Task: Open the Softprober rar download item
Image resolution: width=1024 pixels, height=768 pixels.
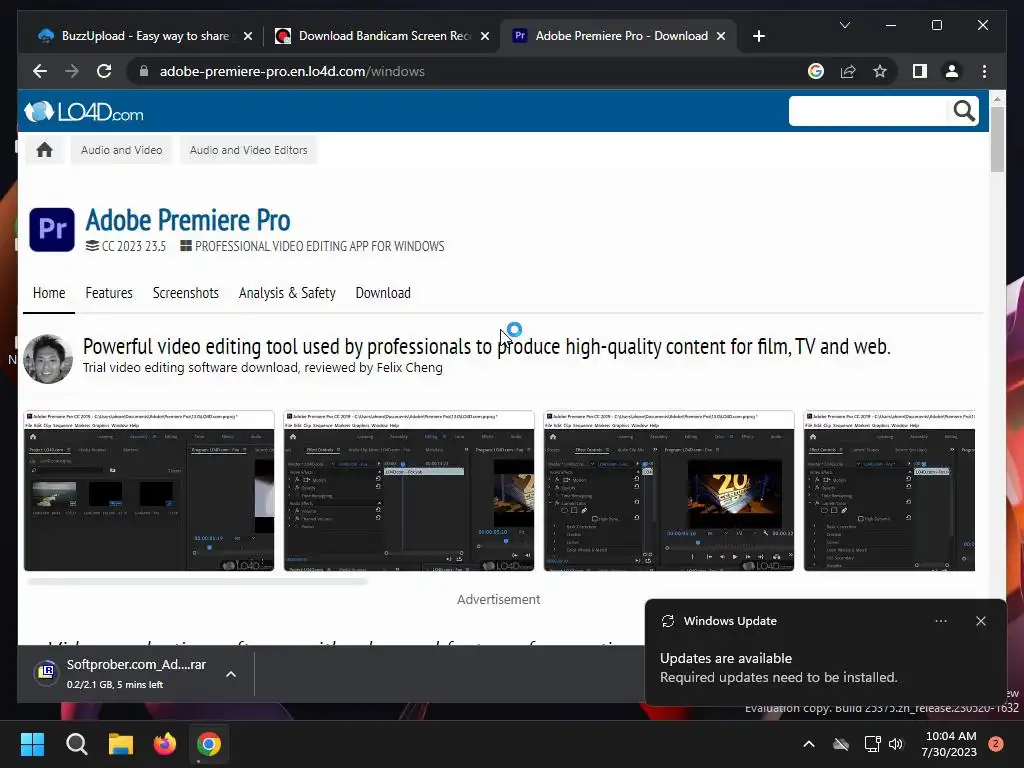Action: (x=121, y=673)
